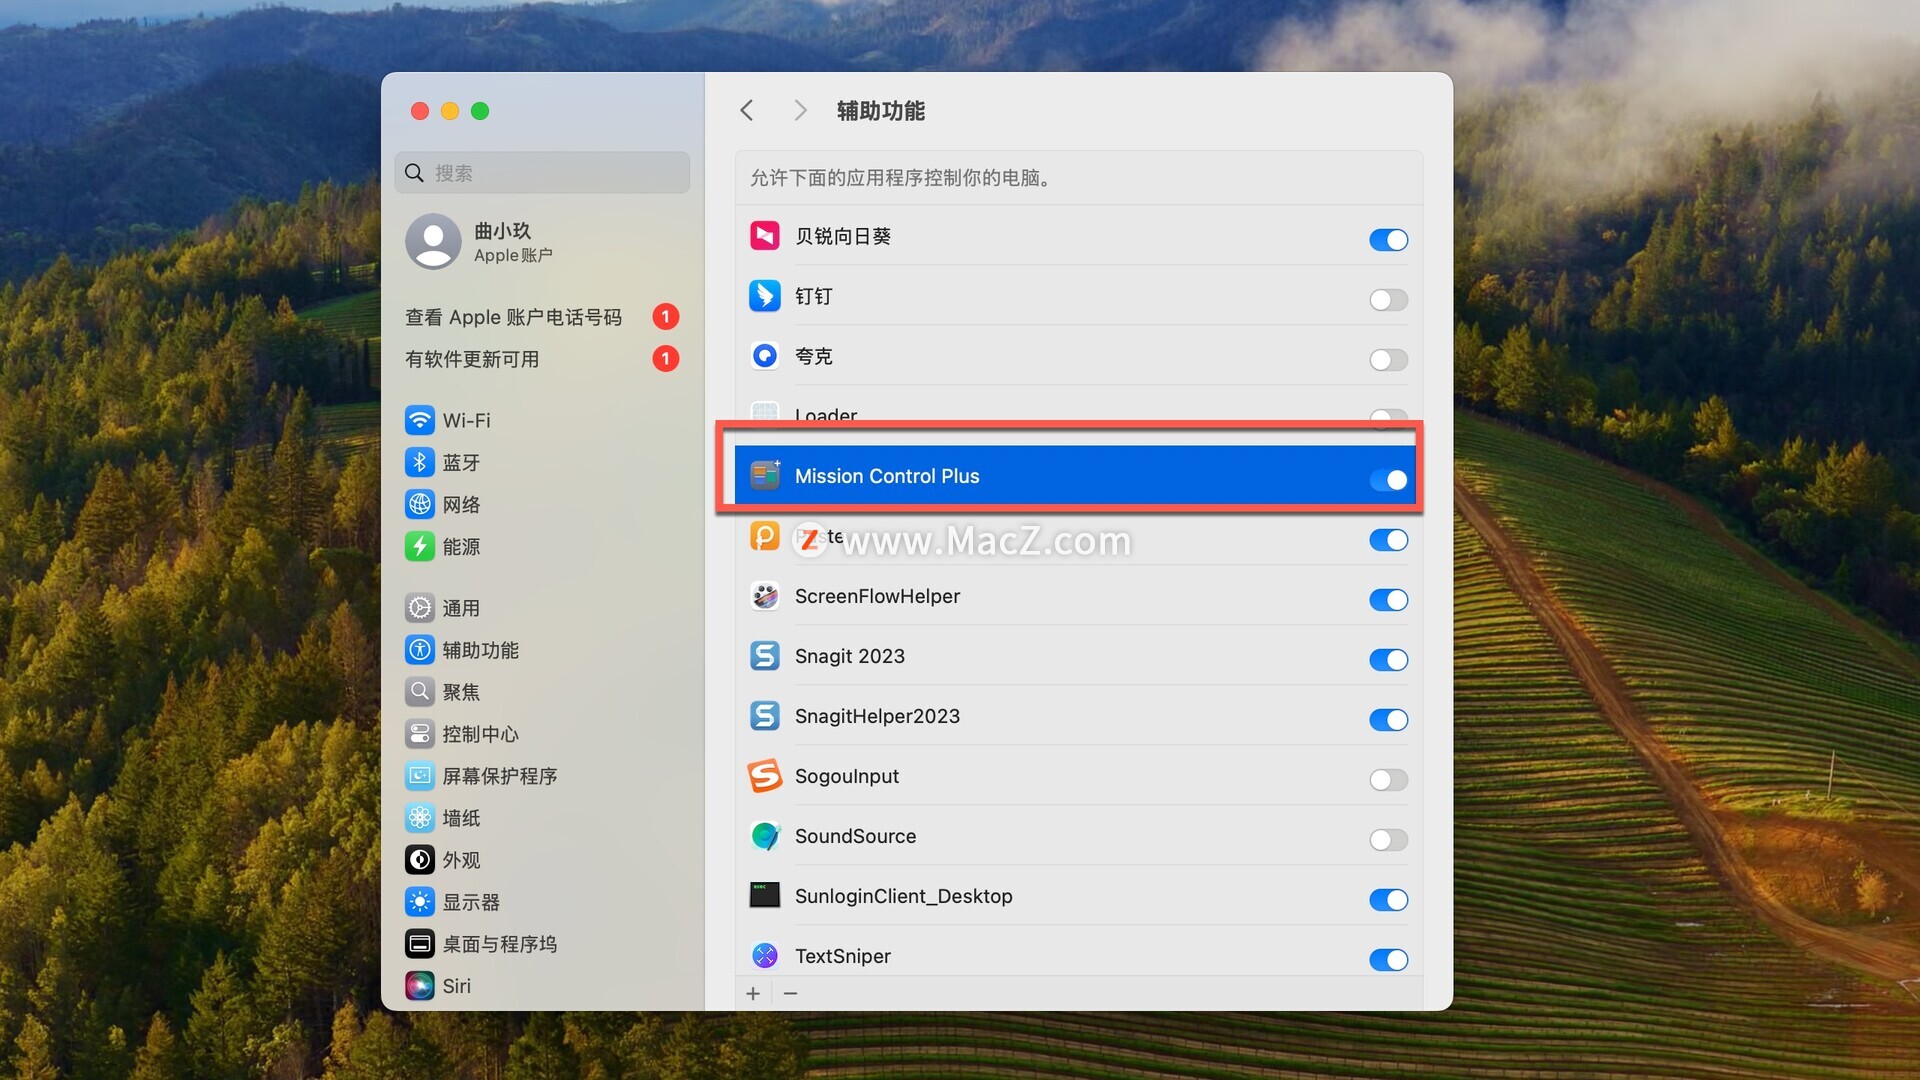Select Accessibility (辅助功能) sidebar icon
The width and height of the screenshot is (1920, 1080).
420,650
